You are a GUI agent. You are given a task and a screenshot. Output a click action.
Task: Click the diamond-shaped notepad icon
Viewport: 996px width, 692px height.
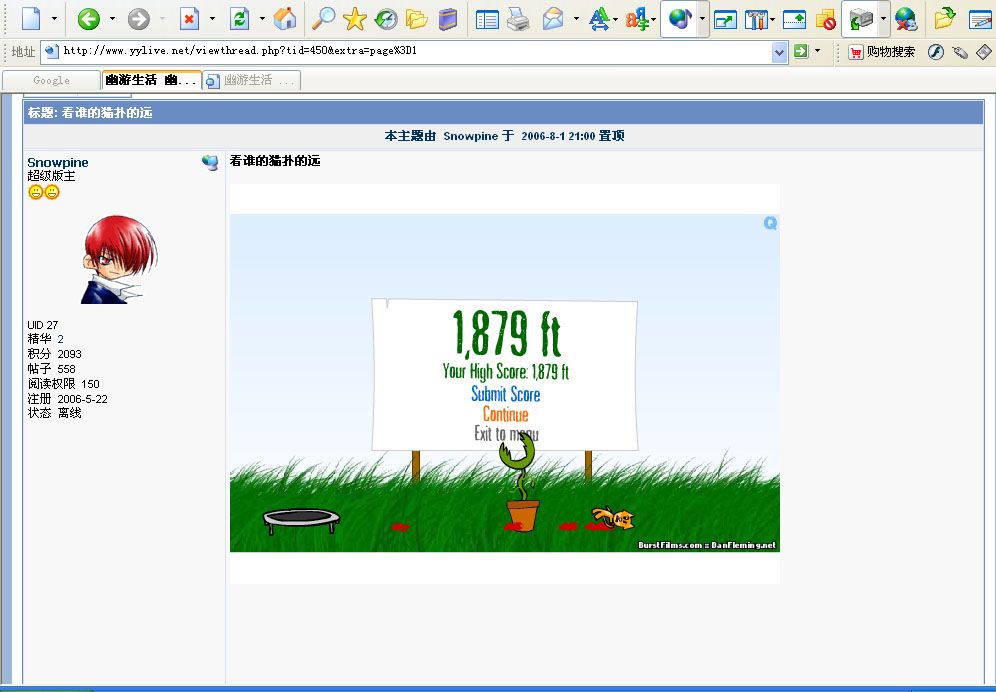[983, 51]
